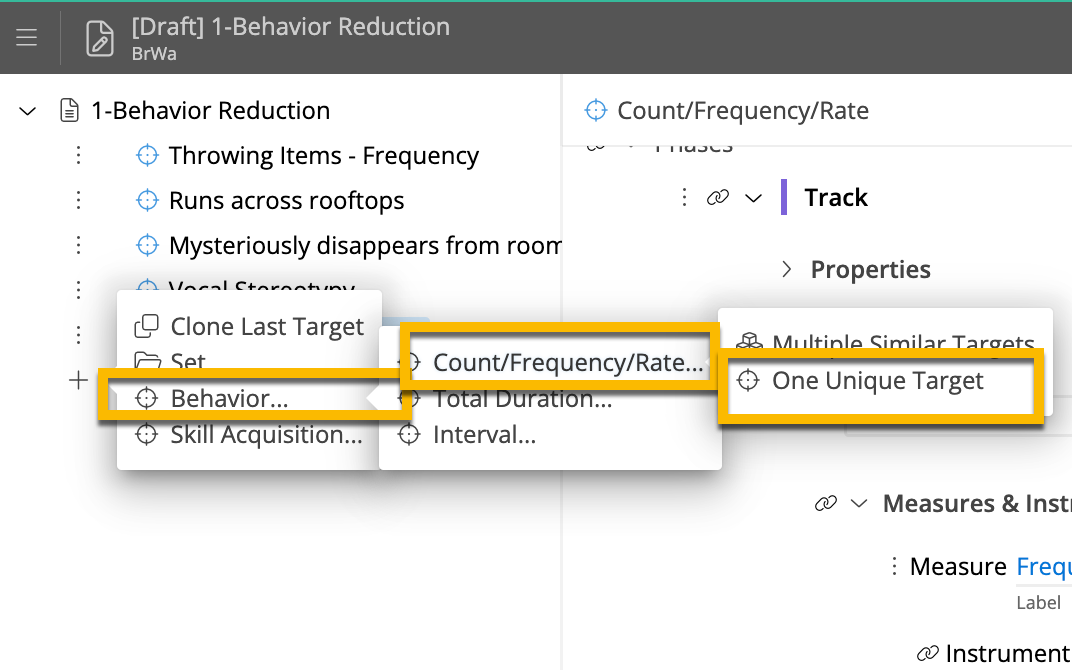The width and height of the screenshot is (1072, 670).
Task: Collapse the Measures & Instruments section
Action: click(858, 503)
